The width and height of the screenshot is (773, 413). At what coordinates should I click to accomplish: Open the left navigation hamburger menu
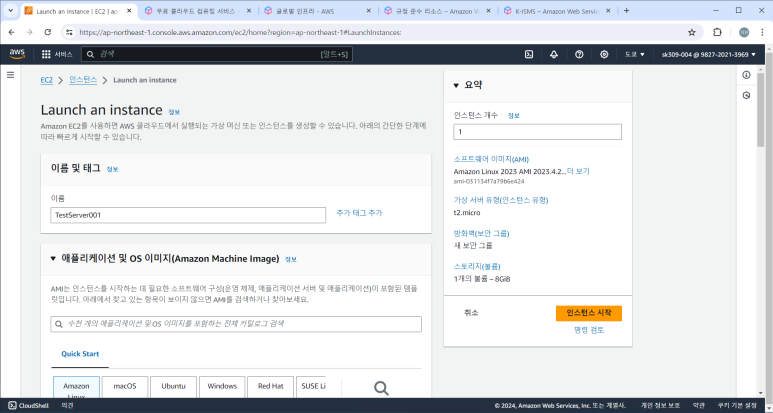pyautogui.click(x=10, y=75)
